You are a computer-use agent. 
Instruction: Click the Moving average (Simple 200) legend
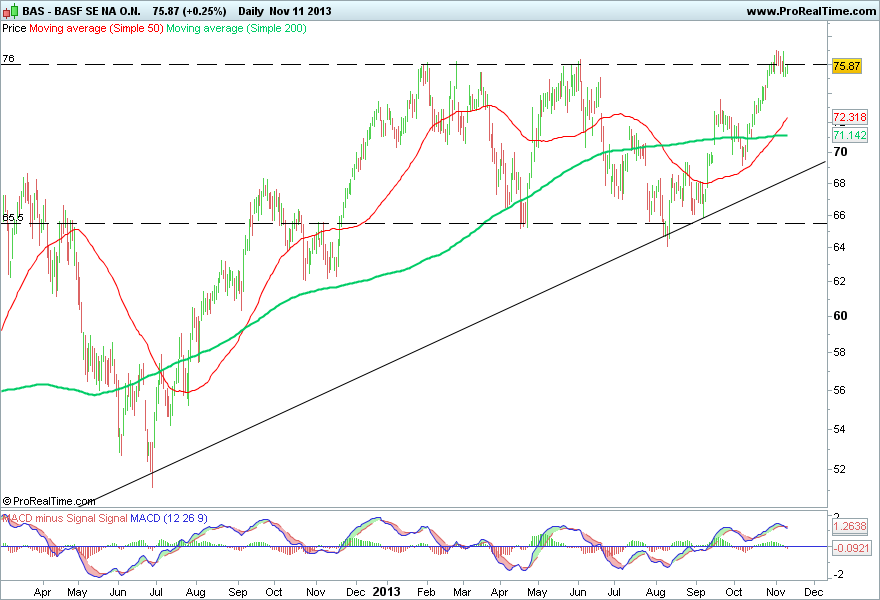click(x=236, y=28)
